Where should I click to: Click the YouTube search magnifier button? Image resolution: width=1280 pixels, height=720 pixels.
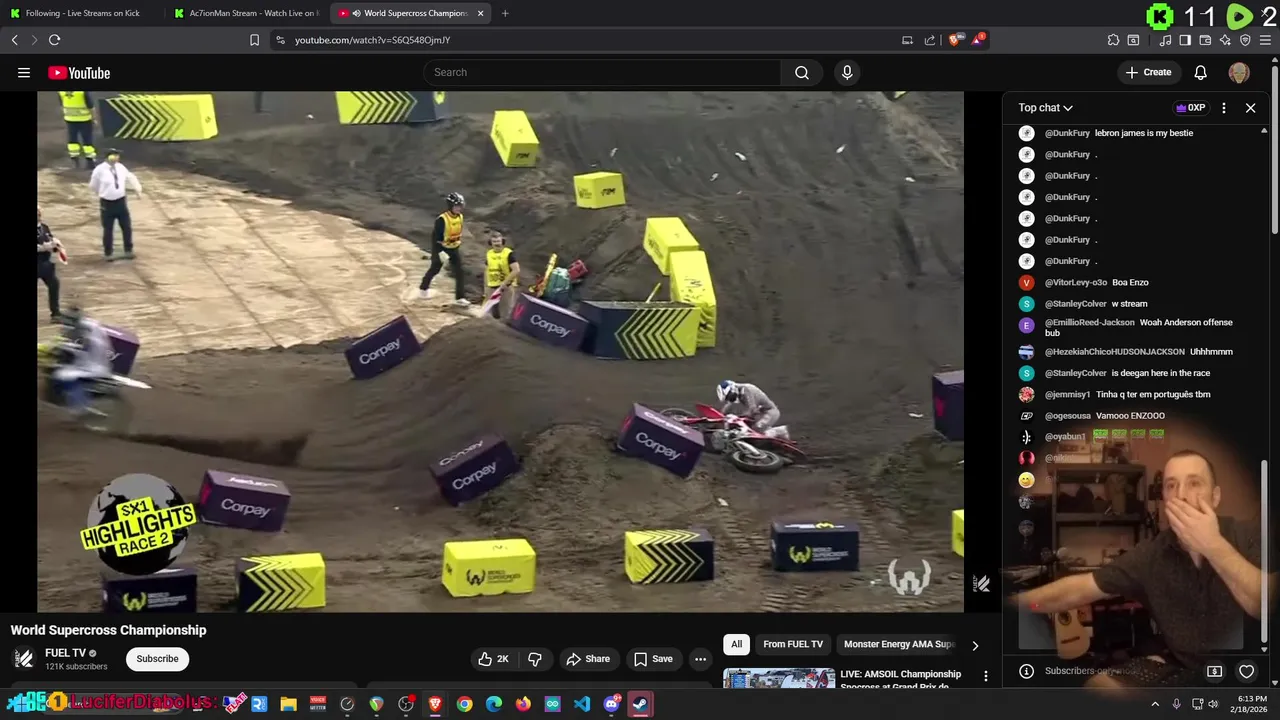click(802, 72)
